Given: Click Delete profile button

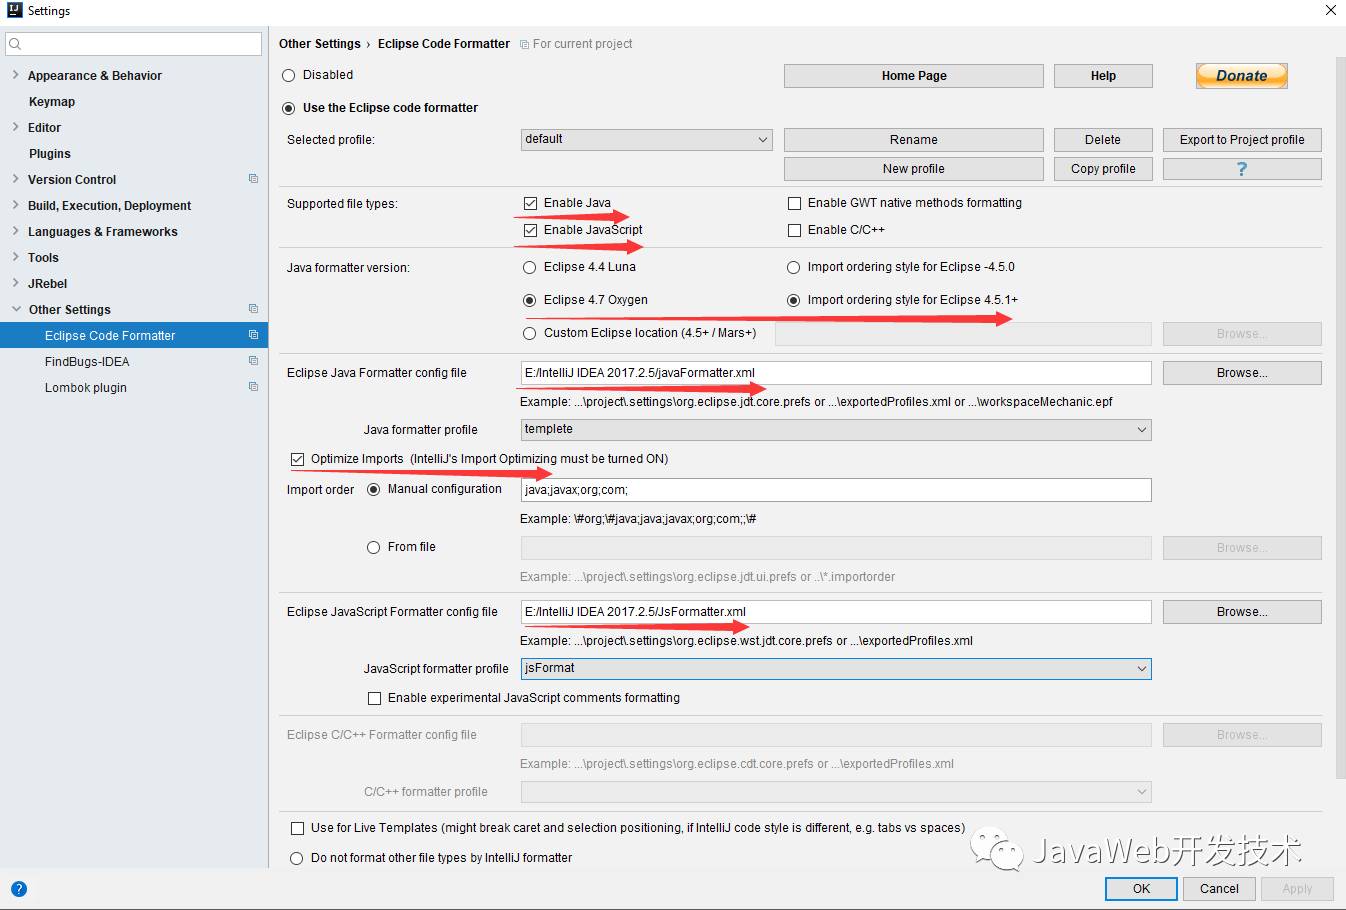Looking at the screenshot, I should [1103, 140].
